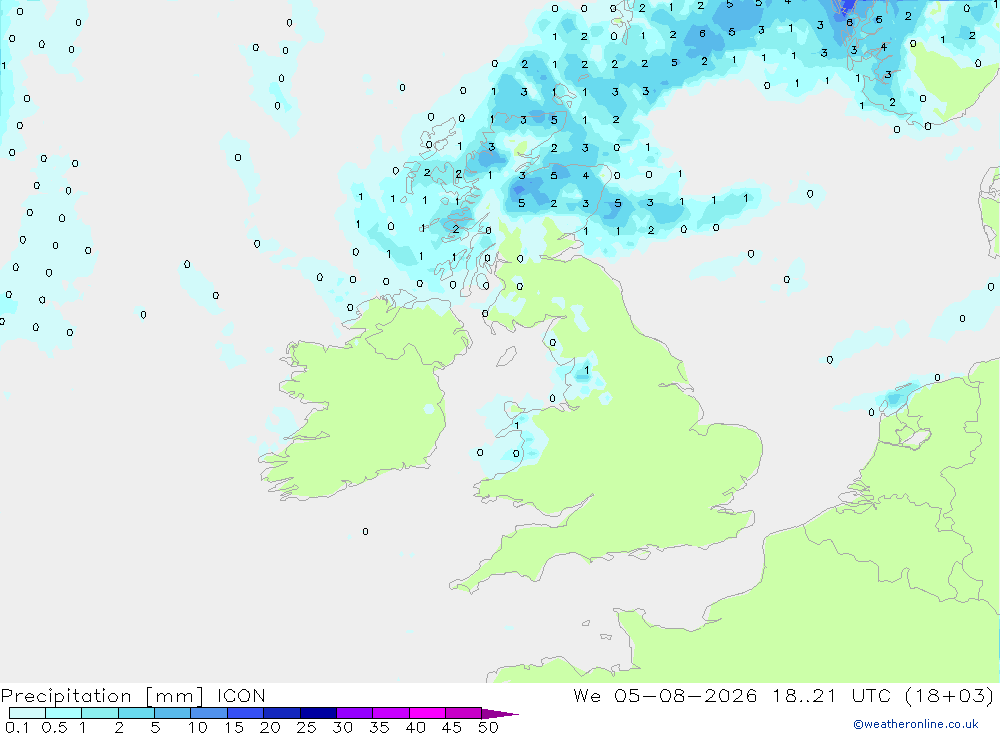Click the 25–30 mm navy swatch
The height and width of the screenshot is (733, 1000).
[318, 713]
